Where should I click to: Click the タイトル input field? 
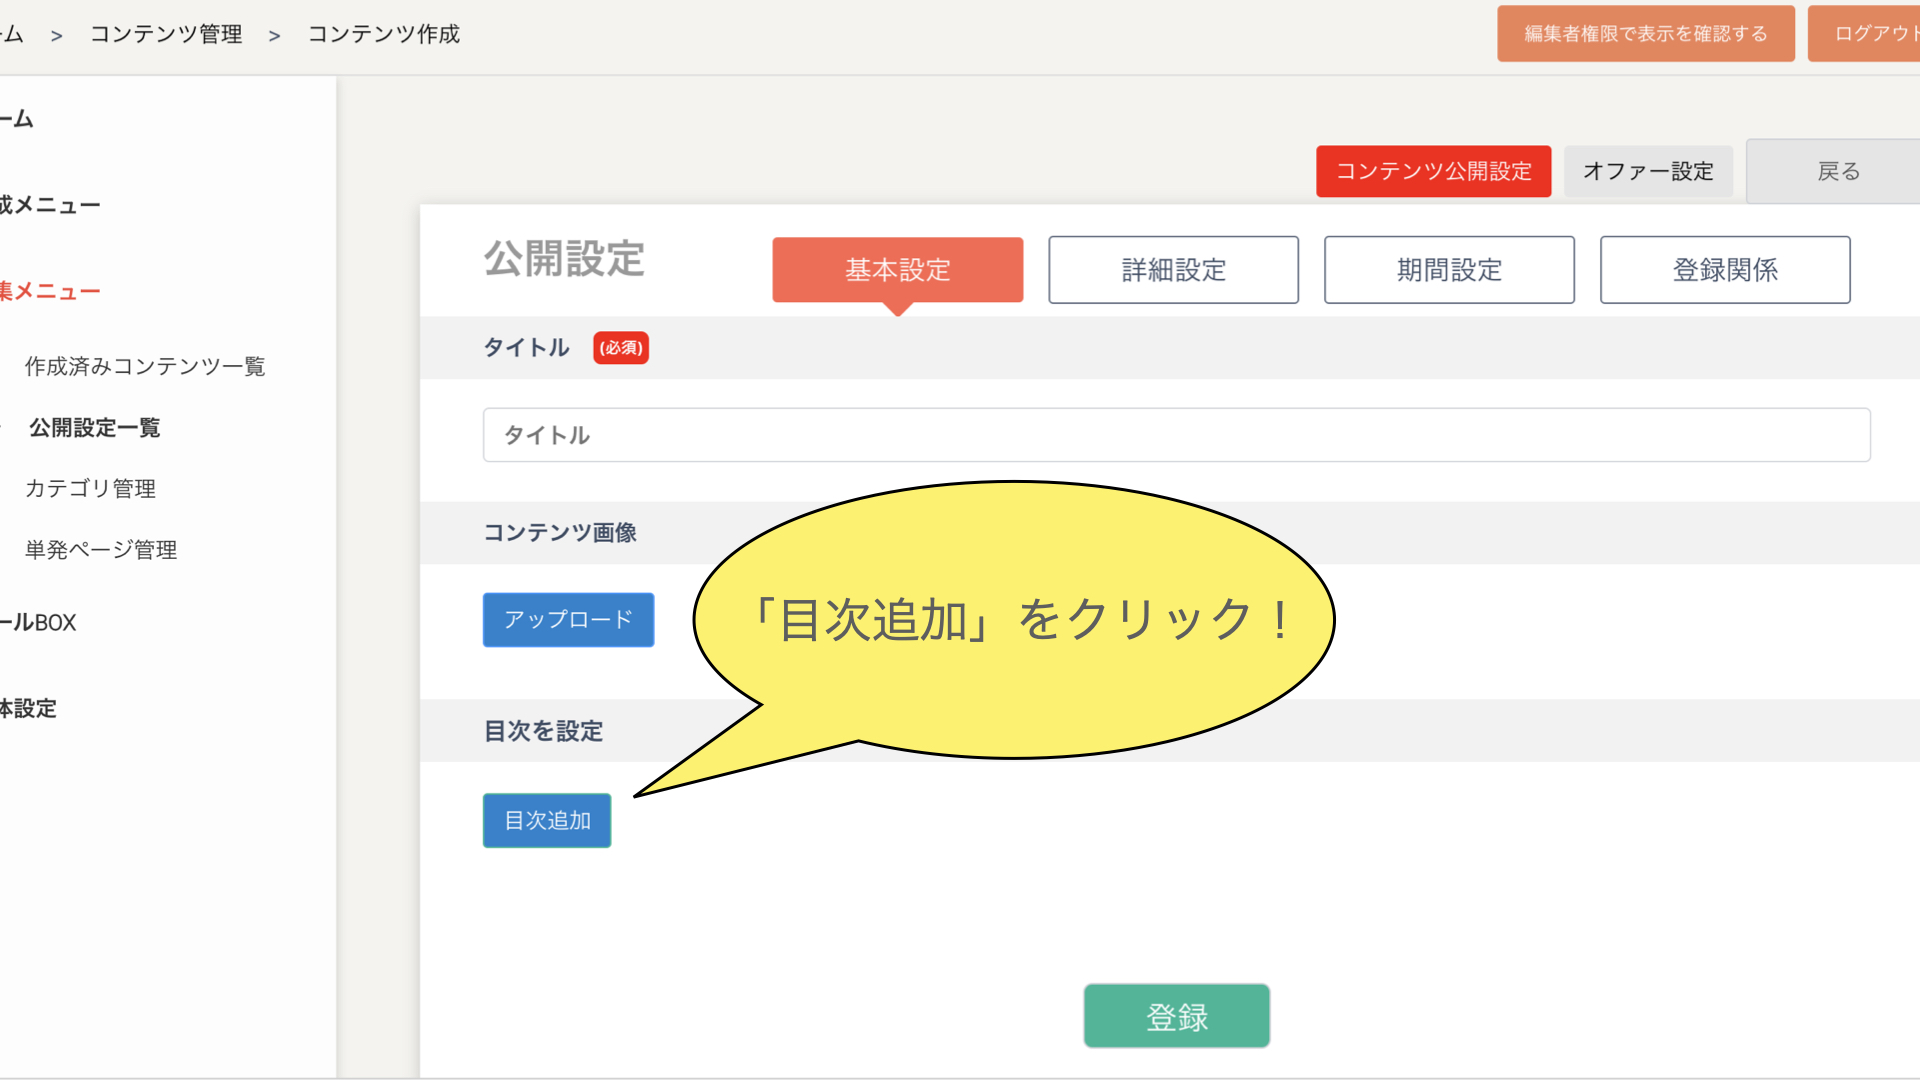click(1176, 435)
